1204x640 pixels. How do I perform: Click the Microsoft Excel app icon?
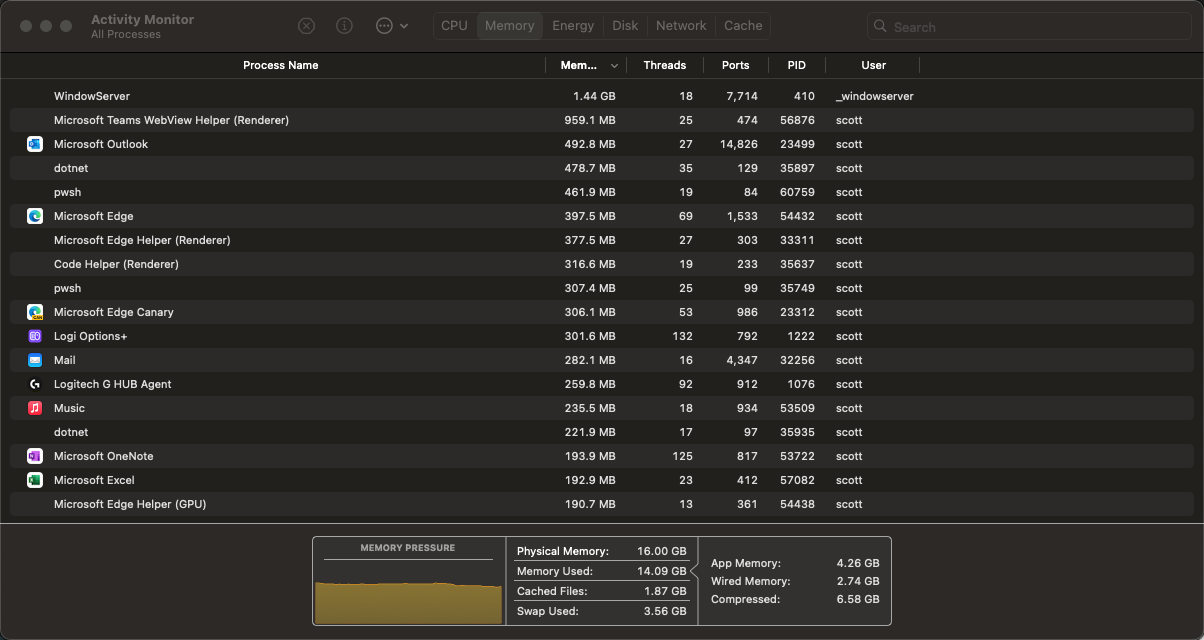[35, 480]
